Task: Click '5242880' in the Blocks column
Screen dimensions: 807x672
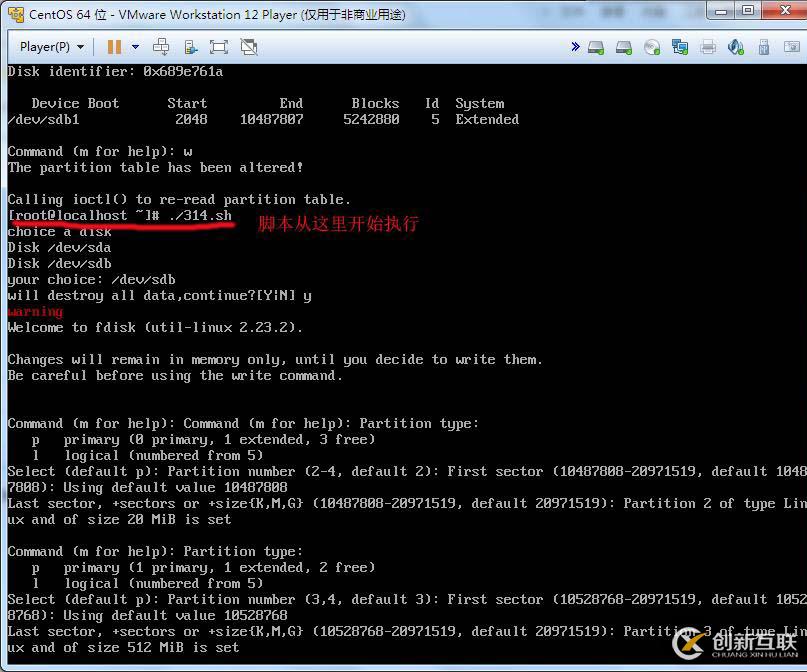Action: click(371, 119)
